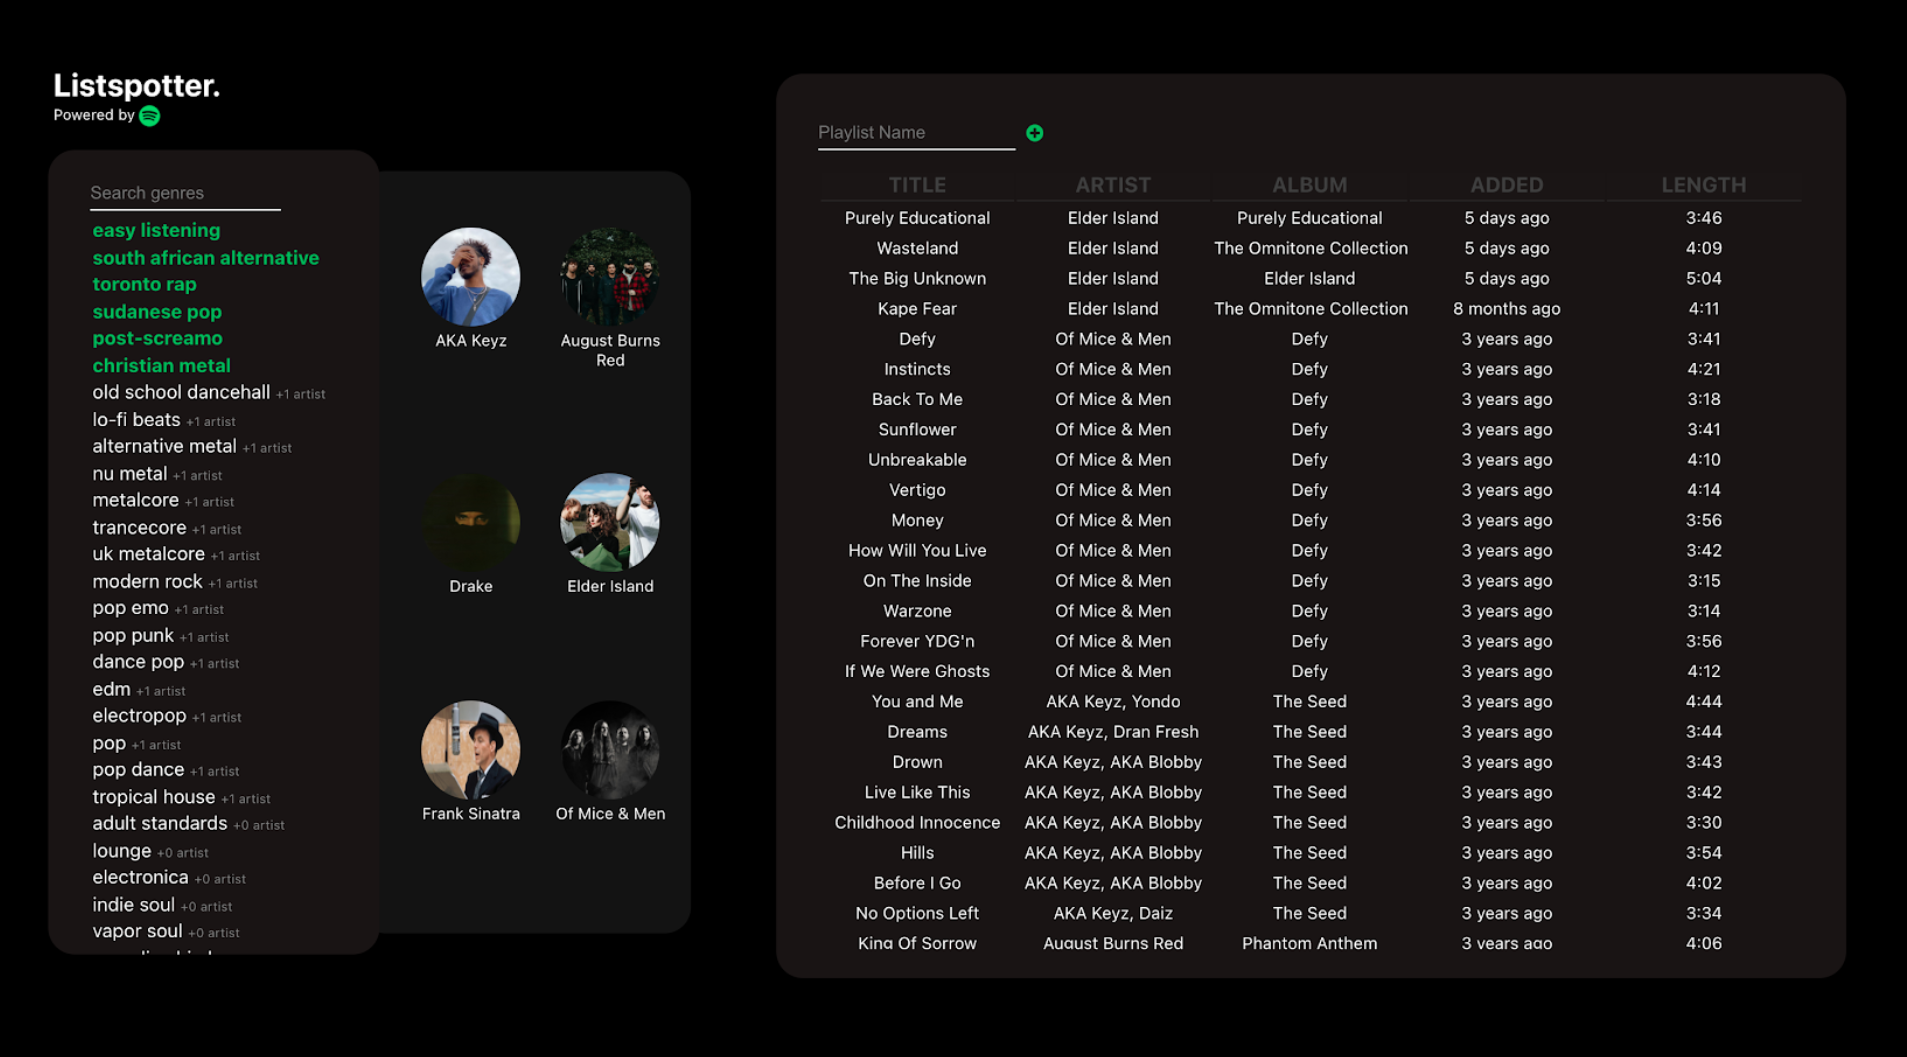
Task: Click the Unbreakable track title
Action: click(917, 460)
